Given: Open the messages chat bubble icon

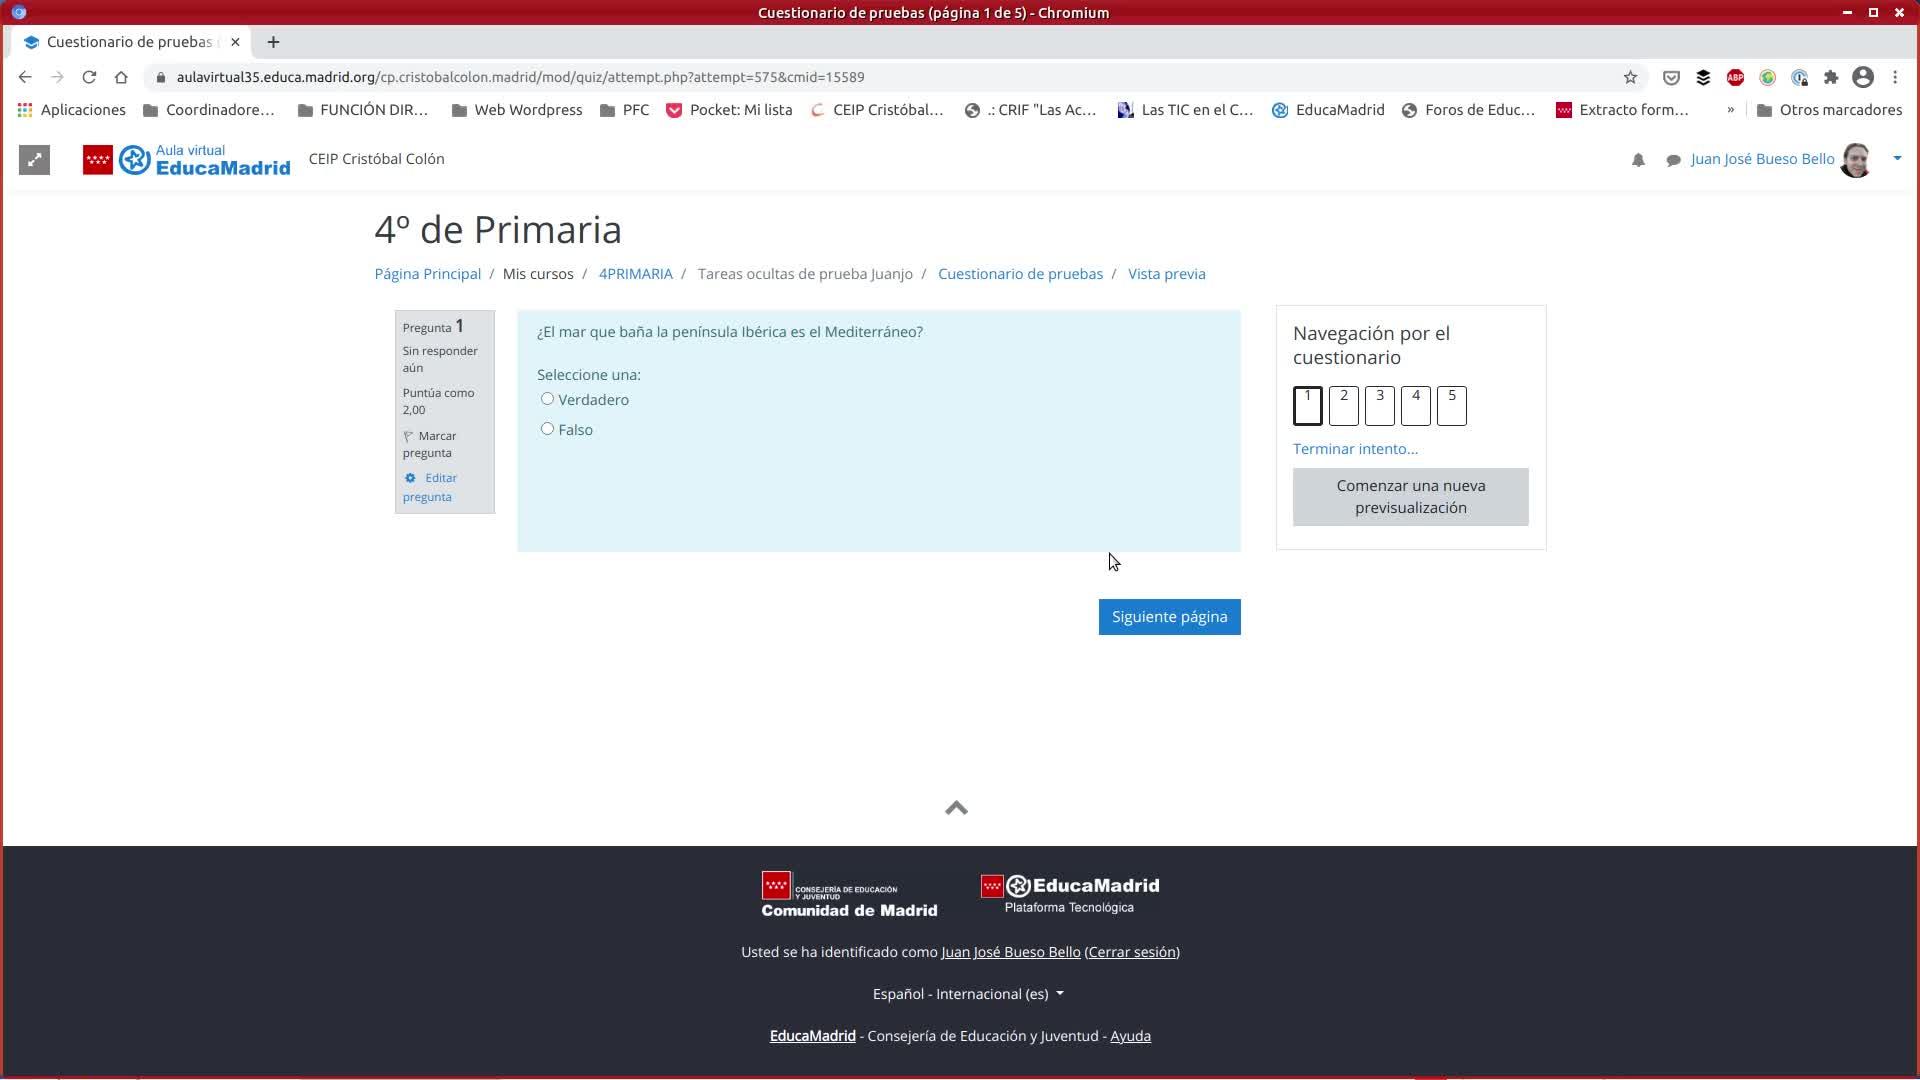Looking at the screenshot, I should click(1673, 160).
